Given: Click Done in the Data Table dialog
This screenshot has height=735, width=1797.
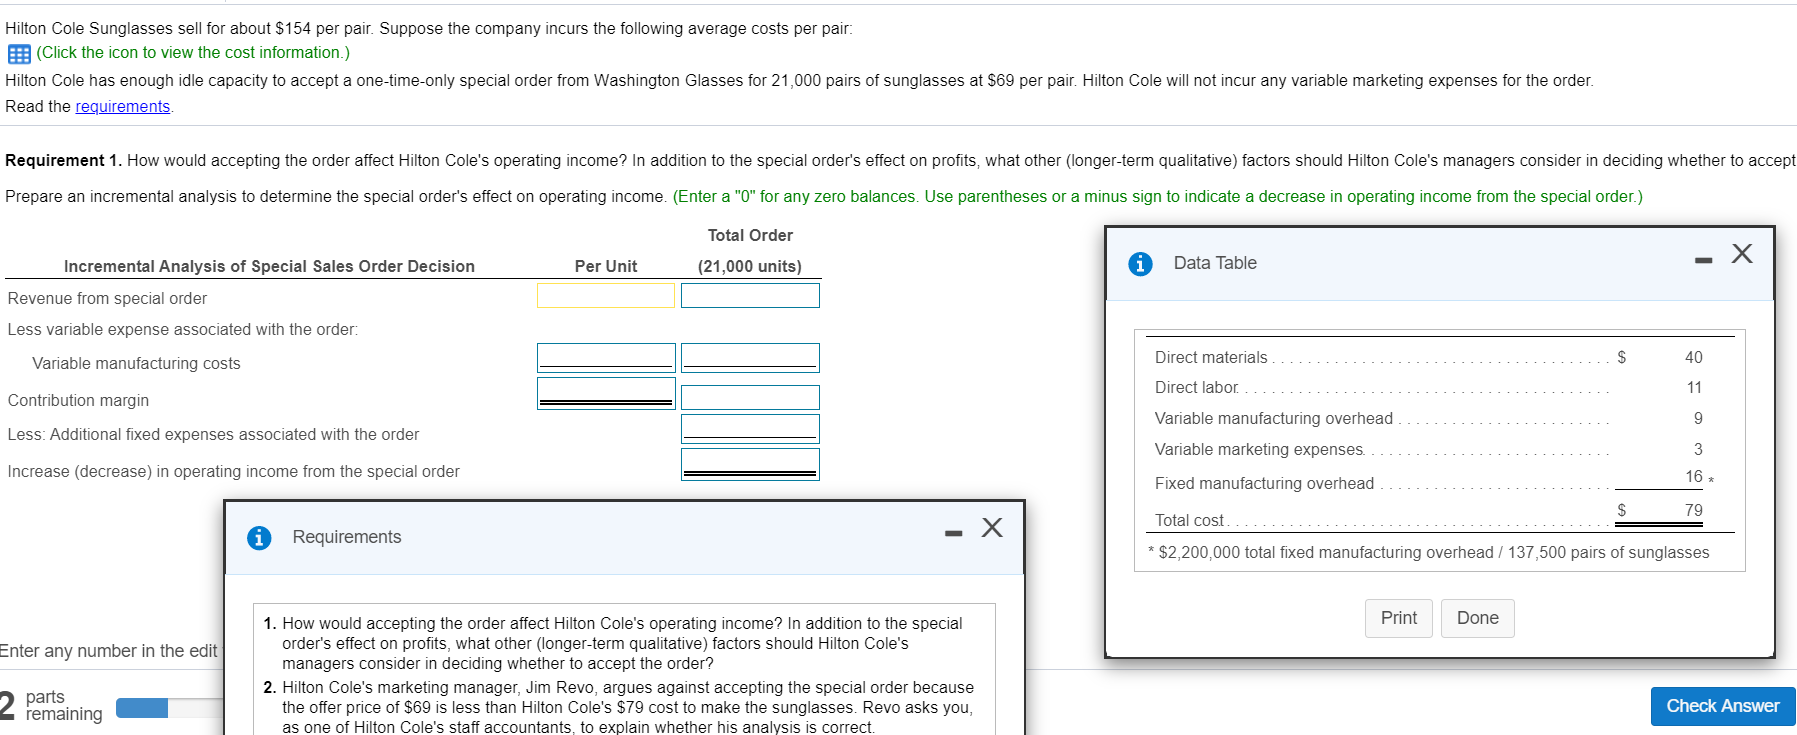Looking at the screenshot, I should [x=1478, y=618].
